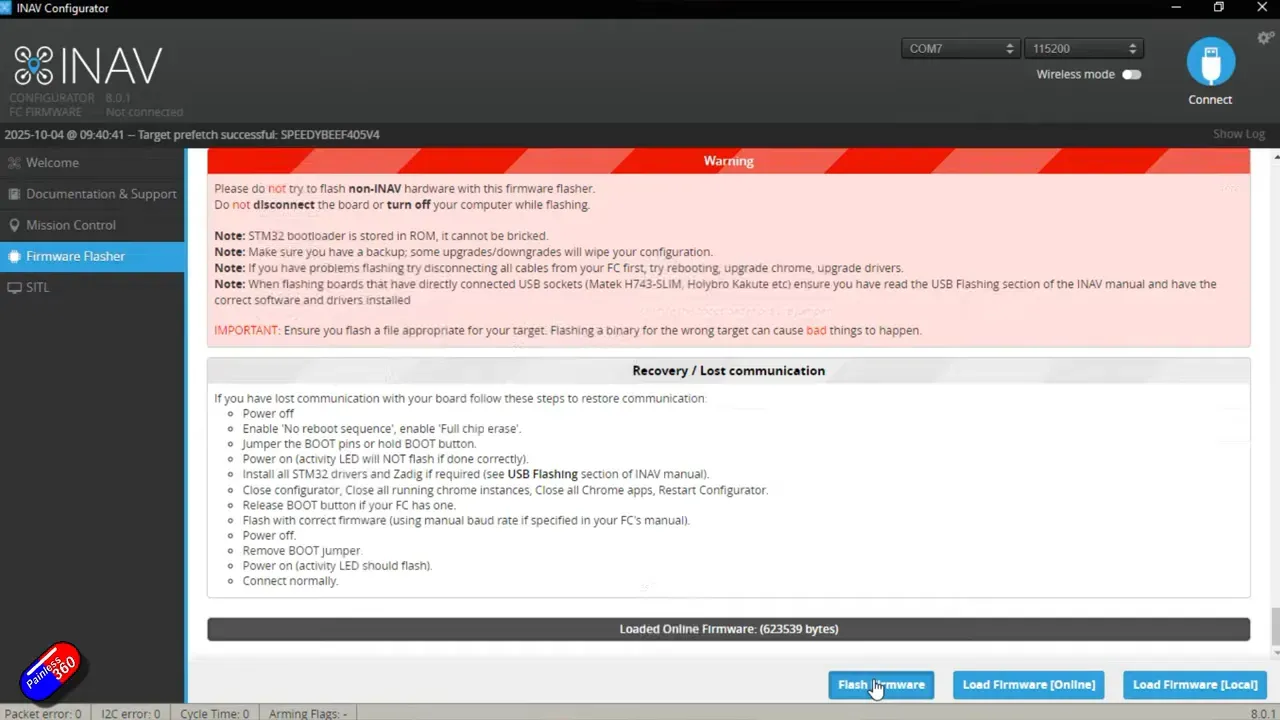Click the Show Log link
The image size is (1280, 720).
1238,134
